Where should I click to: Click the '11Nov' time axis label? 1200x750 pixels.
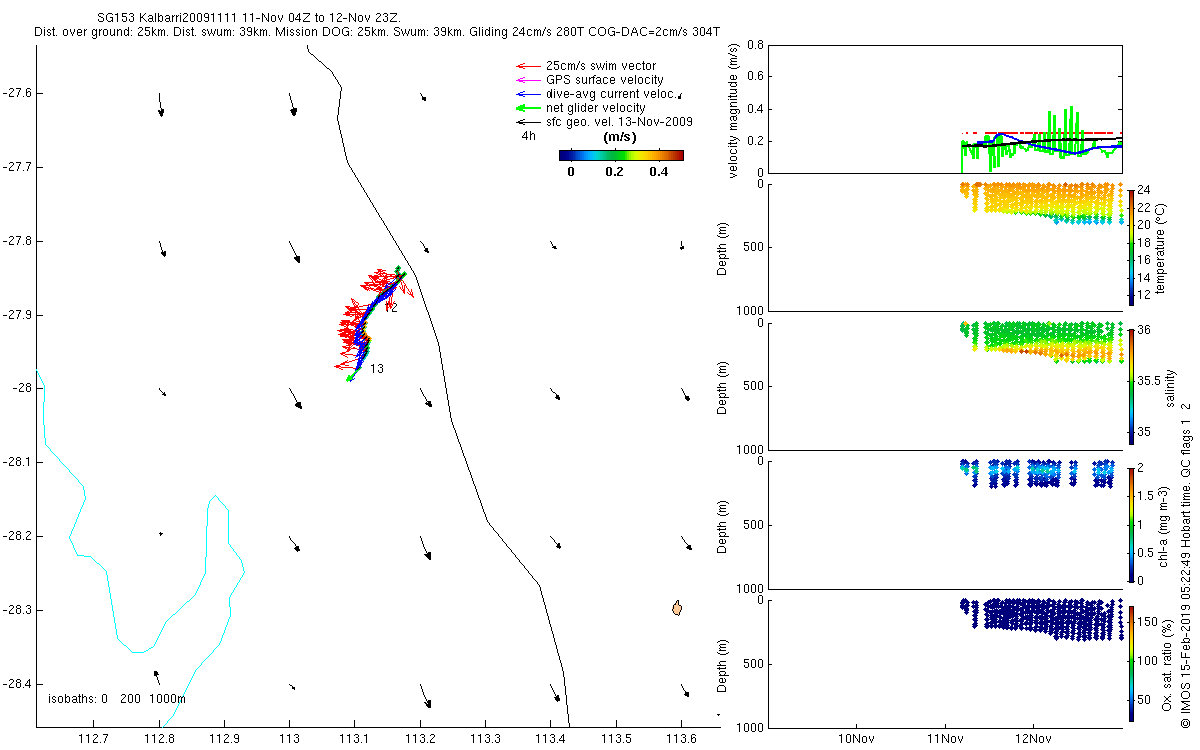946,739
